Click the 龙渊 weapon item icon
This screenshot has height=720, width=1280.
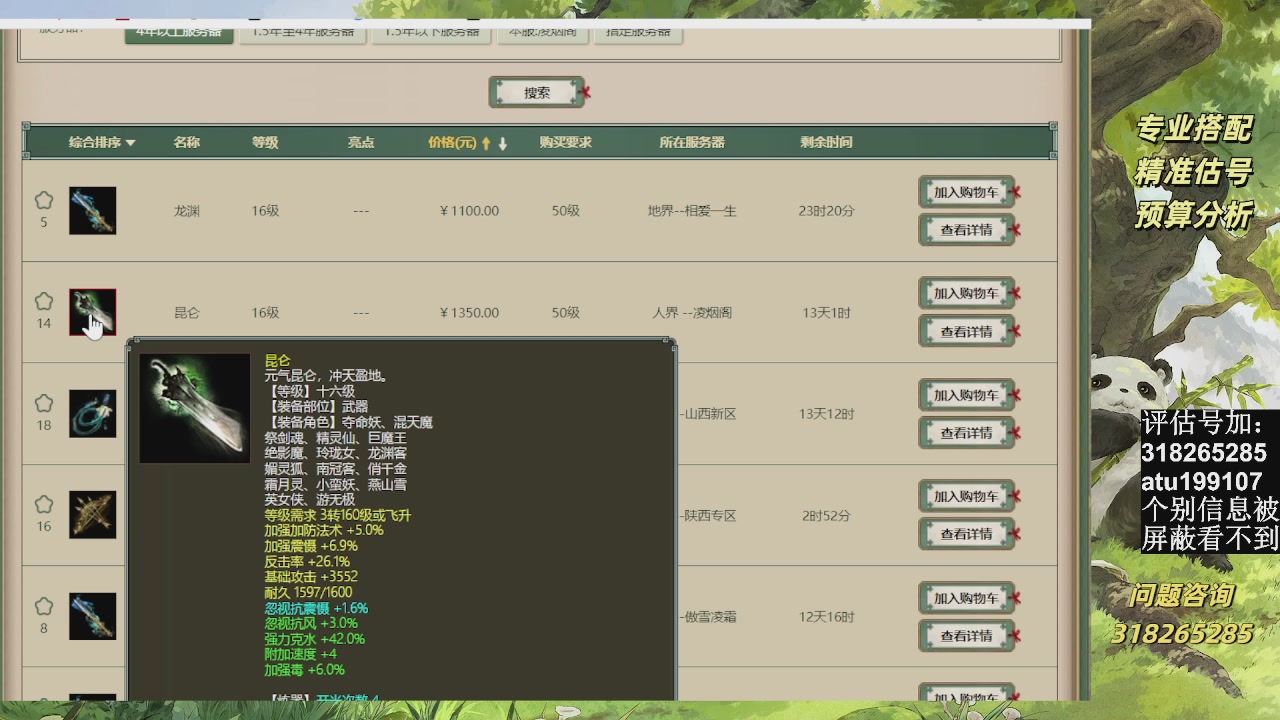point(92,211)
